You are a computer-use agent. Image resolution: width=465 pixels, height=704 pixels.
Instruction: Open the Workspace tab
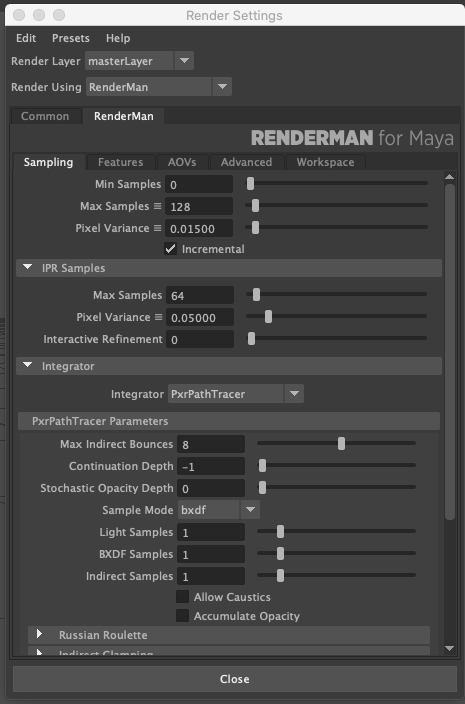point(325,162)
